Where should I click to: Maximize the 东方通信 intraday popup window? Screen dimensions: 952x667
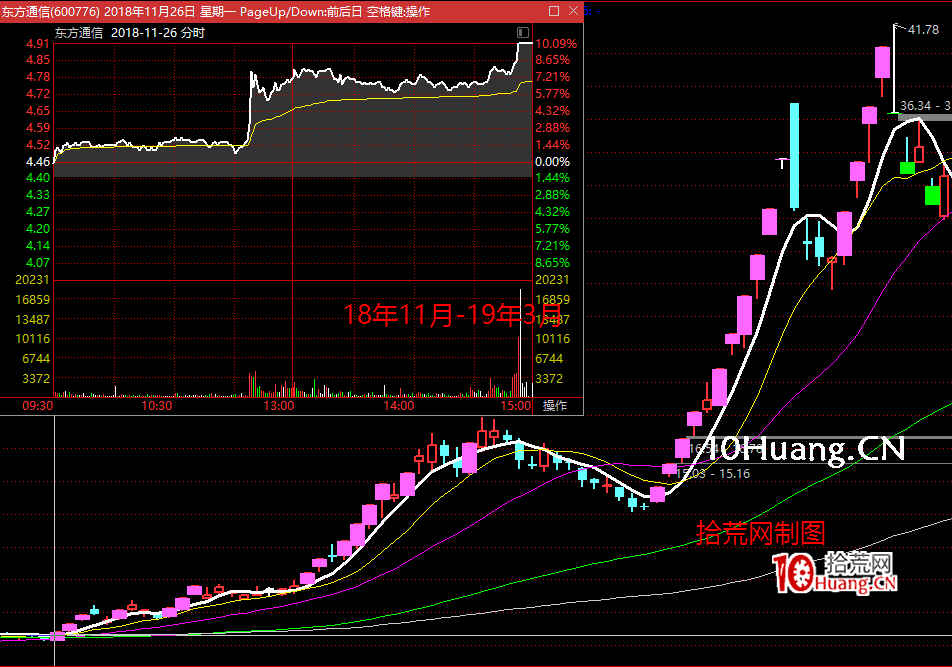[x=554, y=11]
